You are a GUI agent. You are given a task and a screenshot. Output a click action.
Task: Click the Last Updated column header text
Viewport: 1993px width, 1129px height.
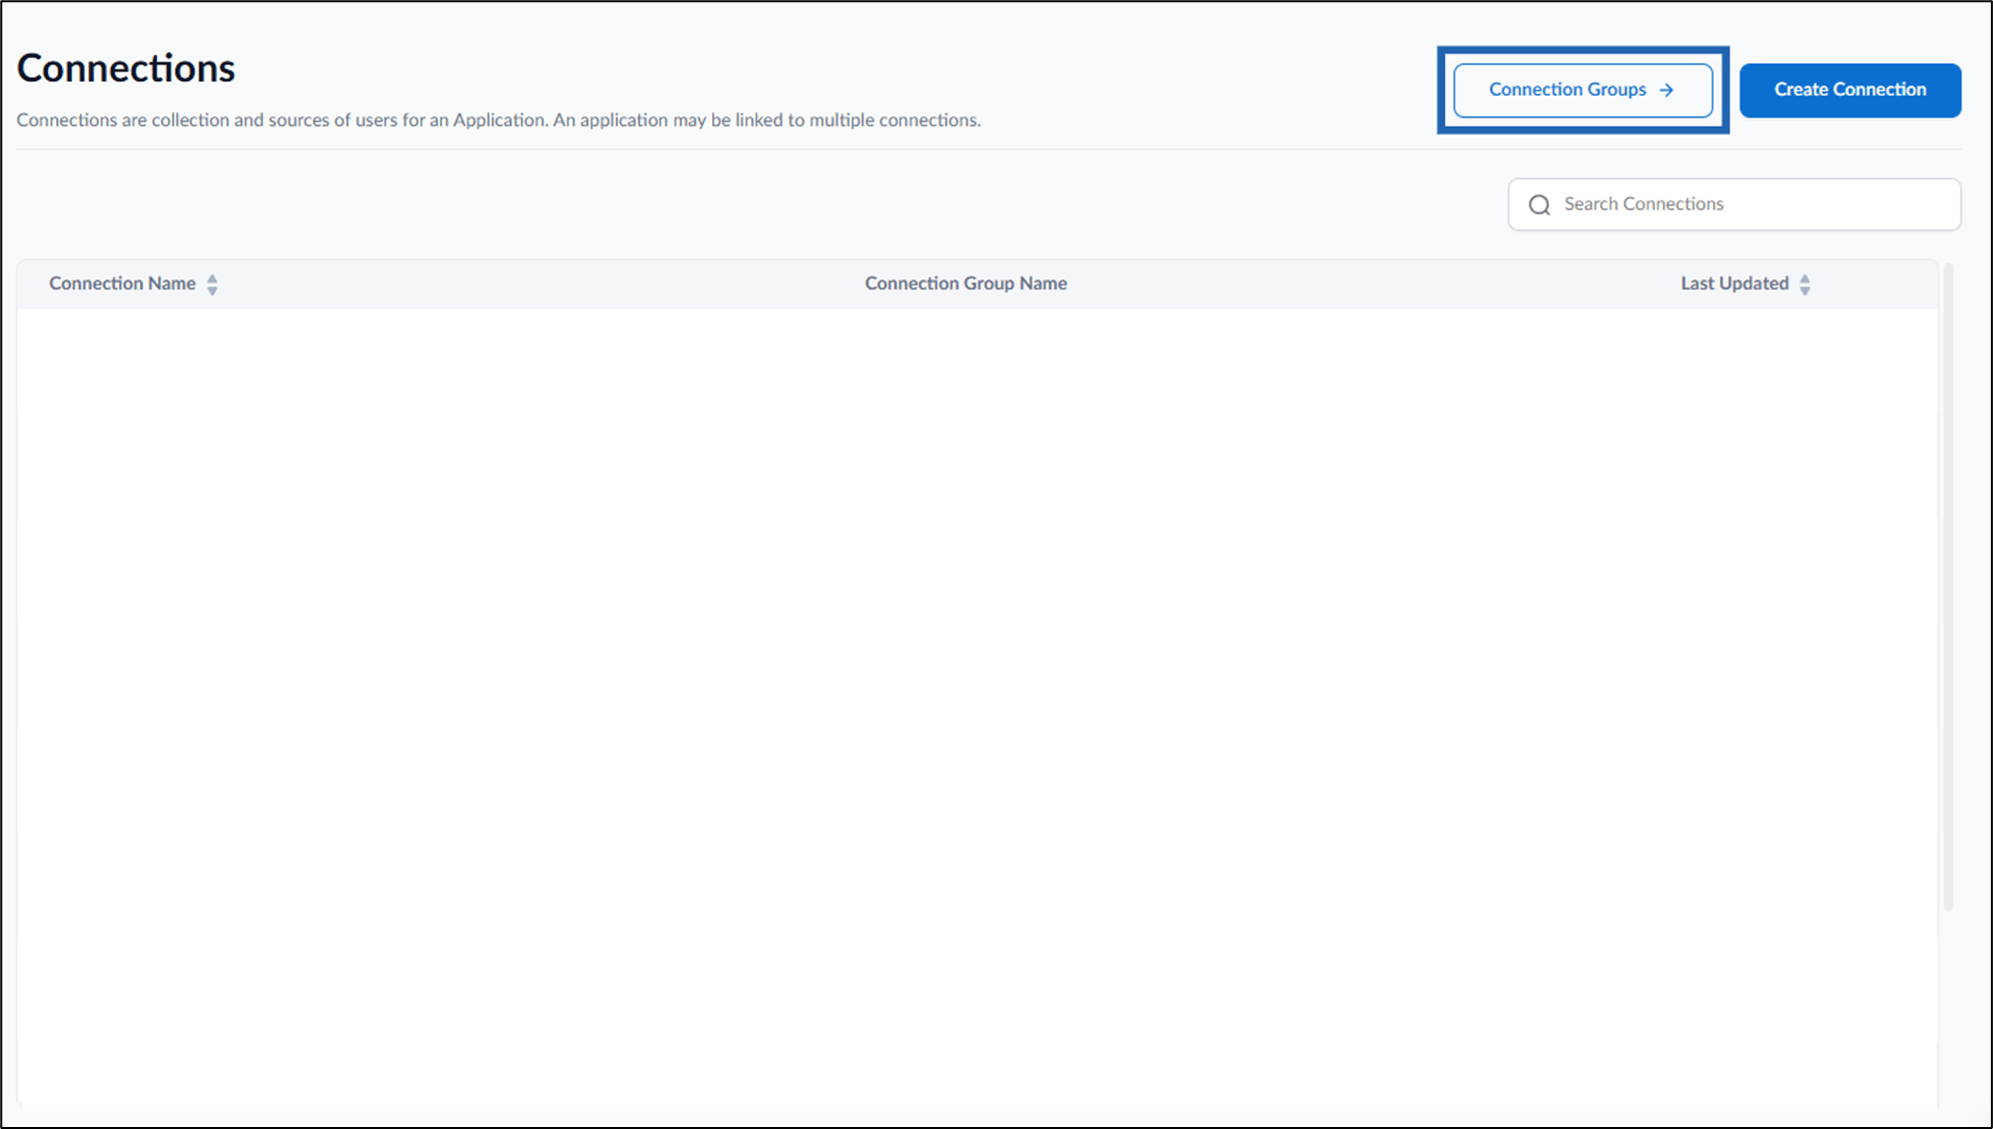coord(1734,283)
